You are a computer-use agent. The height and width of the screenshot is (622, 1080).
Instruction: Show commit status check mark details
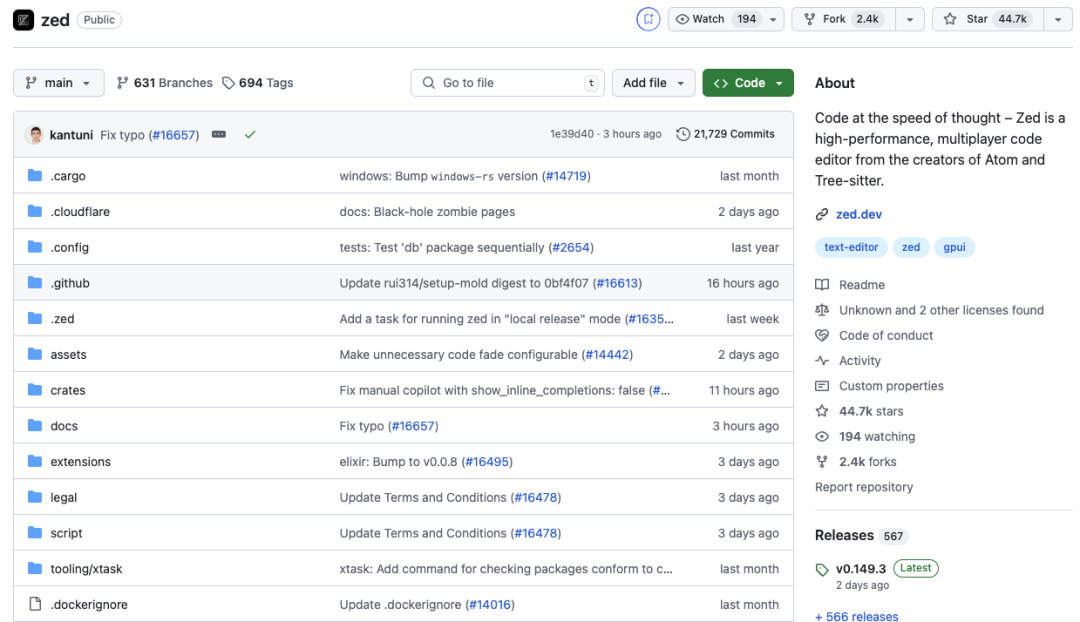pos(250,134)
